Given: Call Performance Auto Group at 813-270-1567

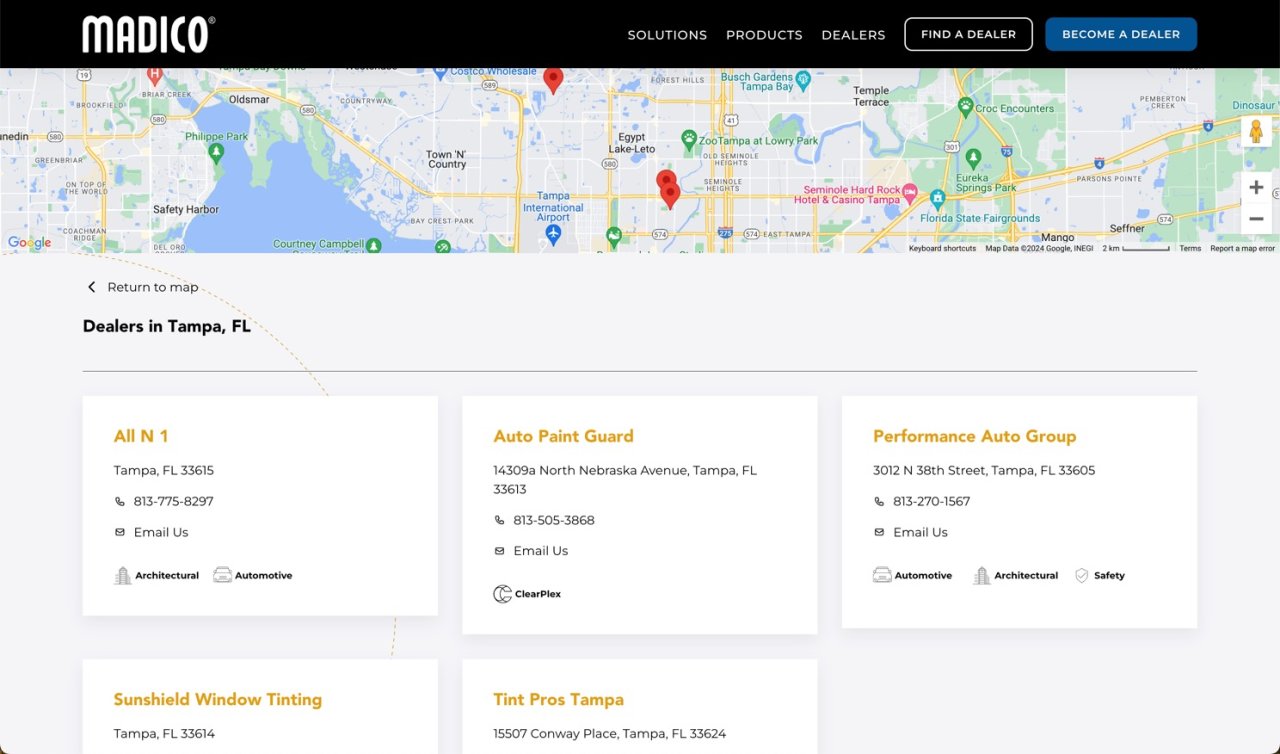Looking at the screenshot, I should (932, 501).
